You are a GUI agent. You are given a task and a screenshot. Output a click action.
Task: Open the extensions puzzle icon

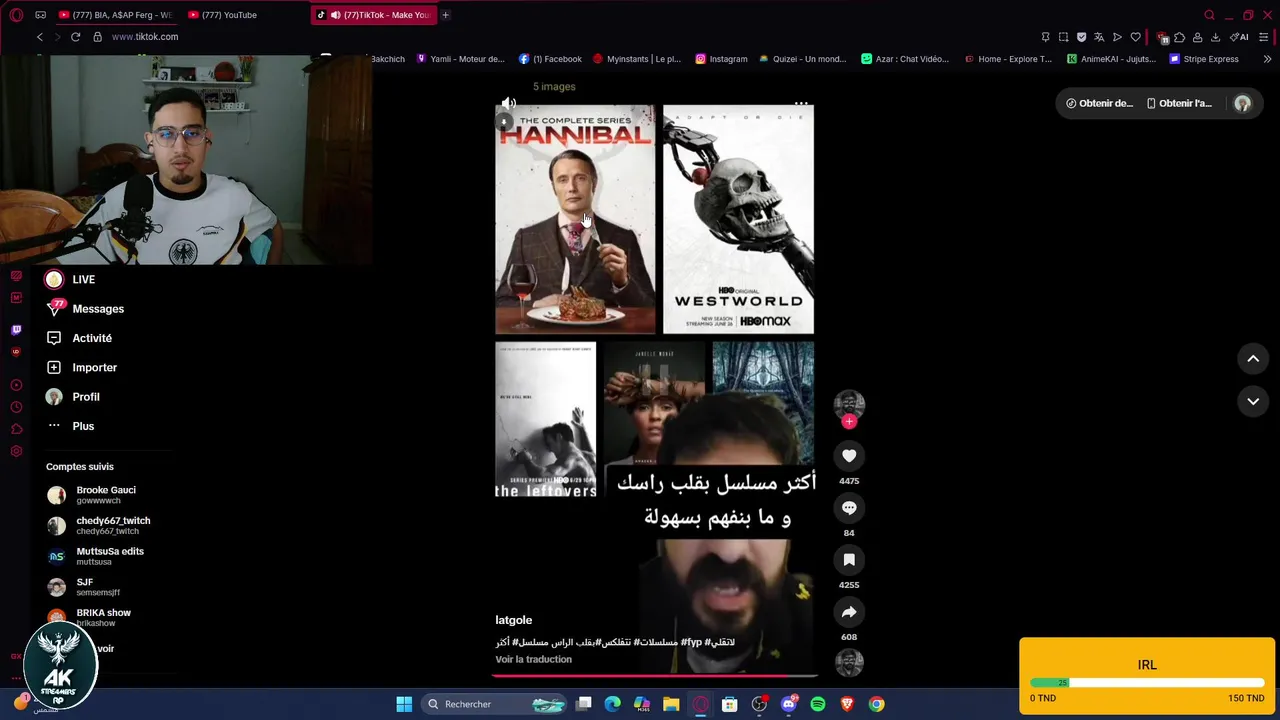pos(1179,37)
